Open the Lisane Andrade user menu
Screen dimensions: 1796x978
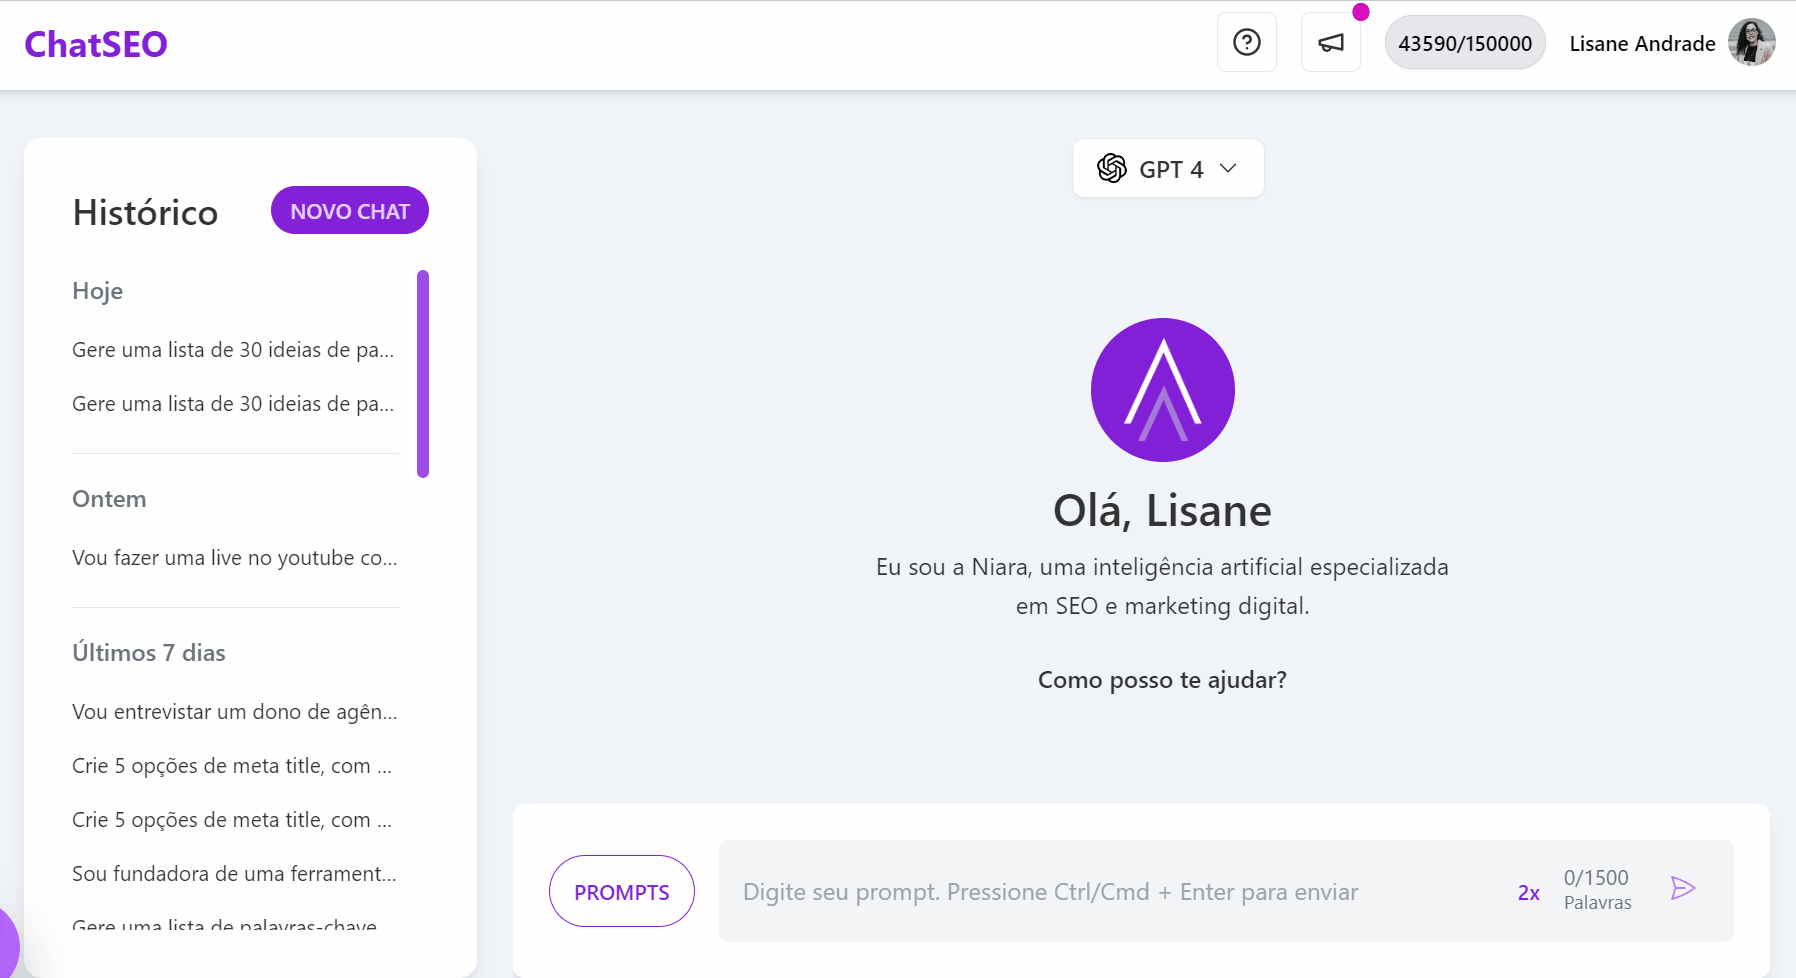[x=1642, y=44]
